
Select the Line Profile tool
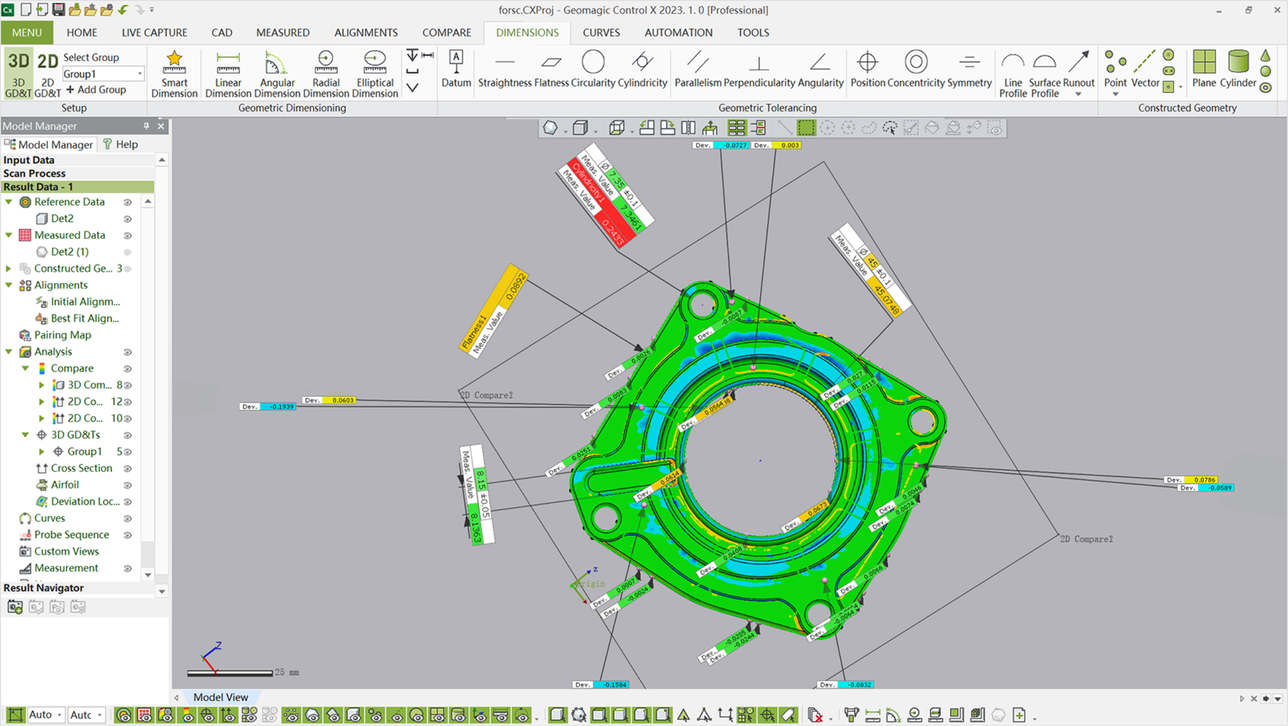(x=1013, y=74)
